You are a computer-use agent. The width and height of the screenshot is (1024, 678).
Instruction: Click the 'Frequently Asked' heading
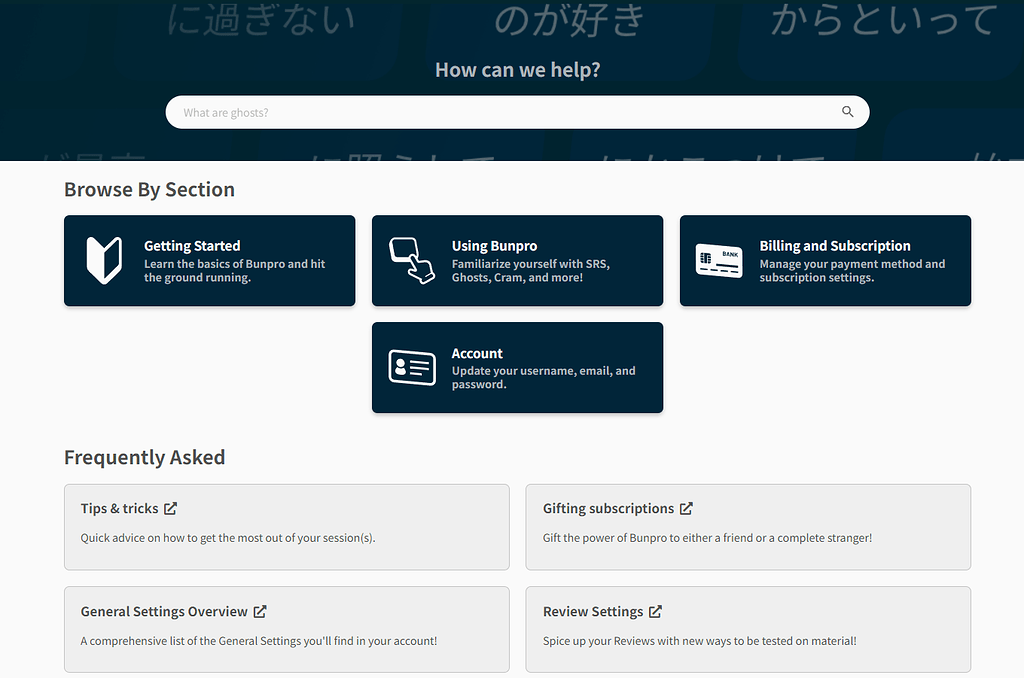144,457
